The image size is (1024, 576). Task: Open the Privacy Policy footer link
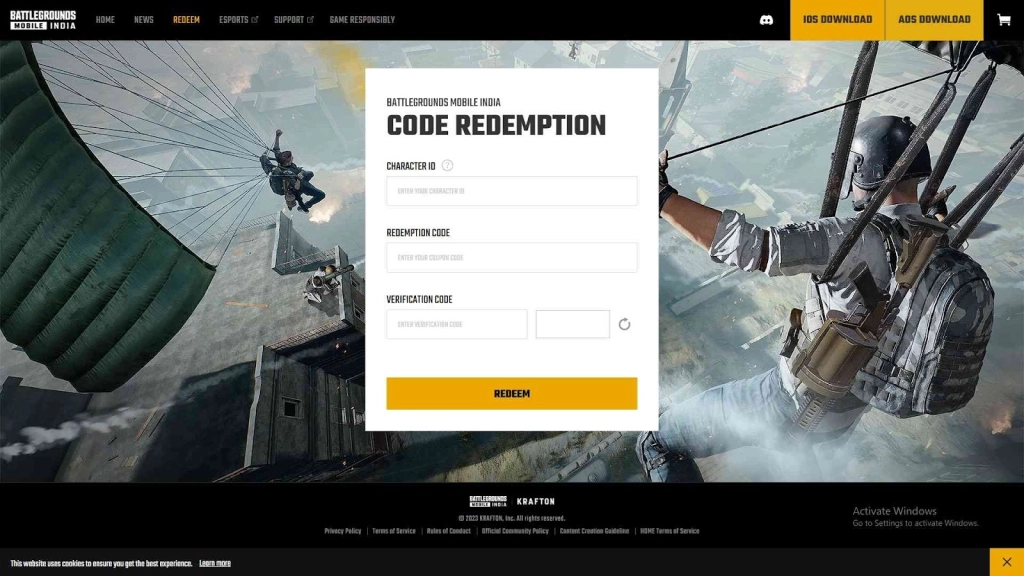pyautogui.click(x=343, y=531)
